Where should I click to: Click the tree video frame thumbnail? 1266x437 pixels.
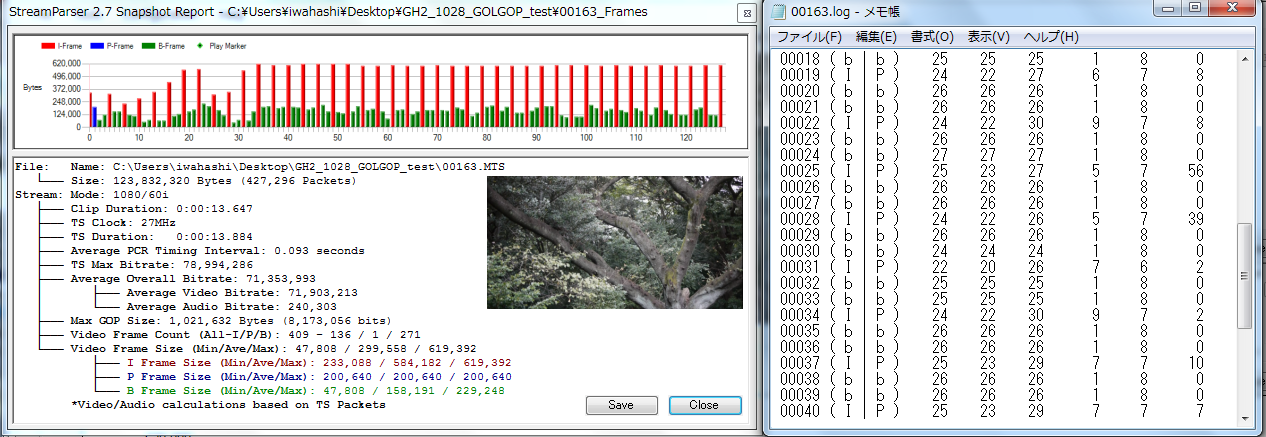614,243
